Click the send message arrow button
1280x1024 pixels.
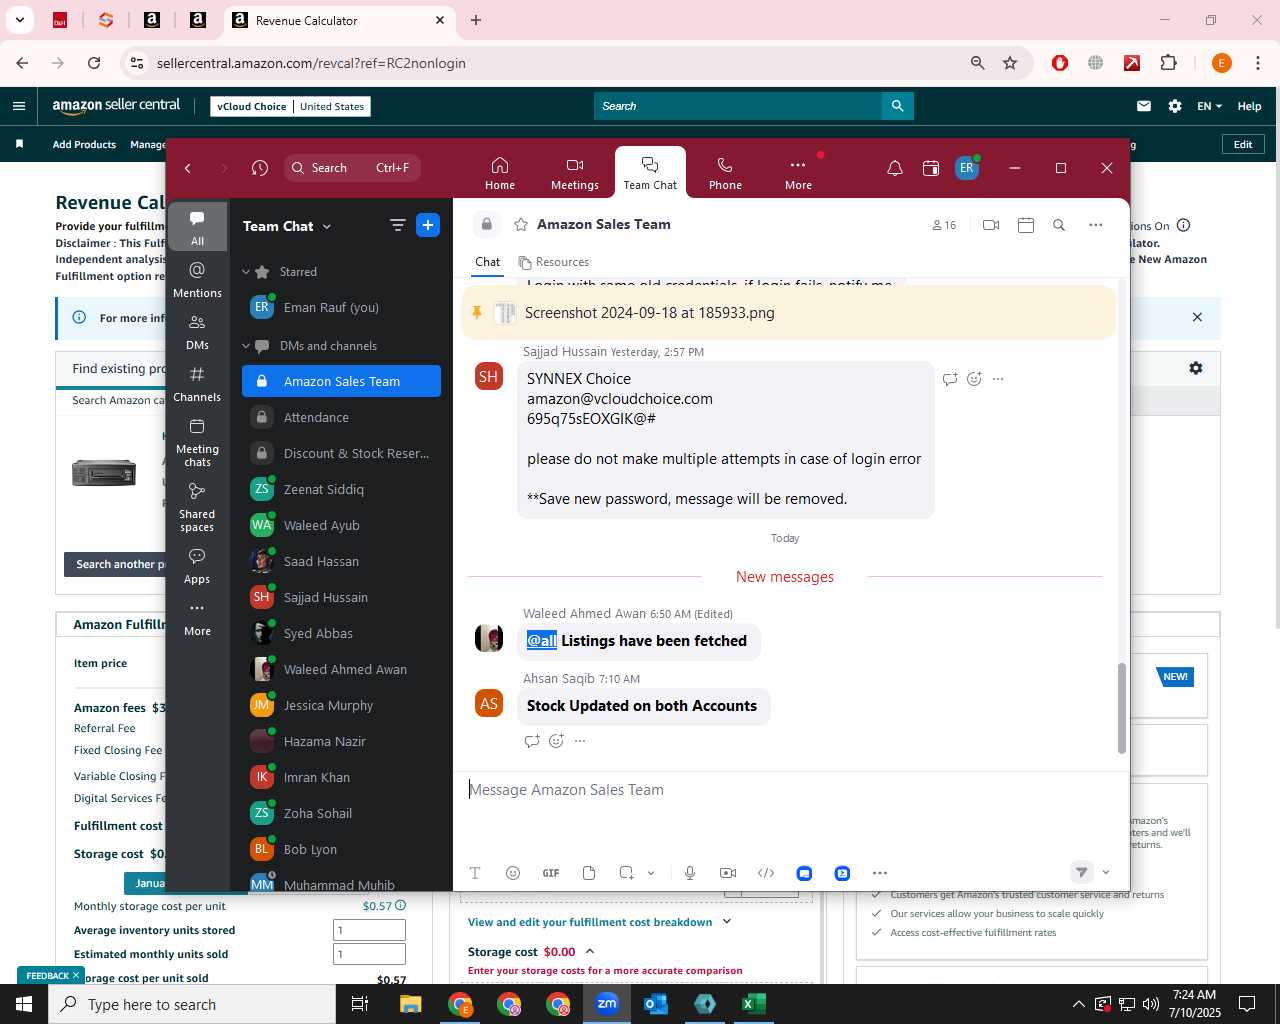(x=1081, y=872)
